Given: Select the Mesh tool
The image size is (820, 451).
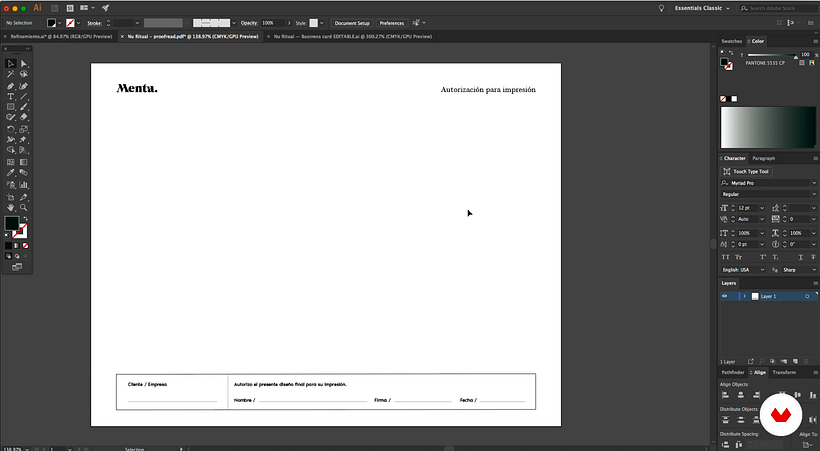Looking at the screenshot, I should click(10, 162).
